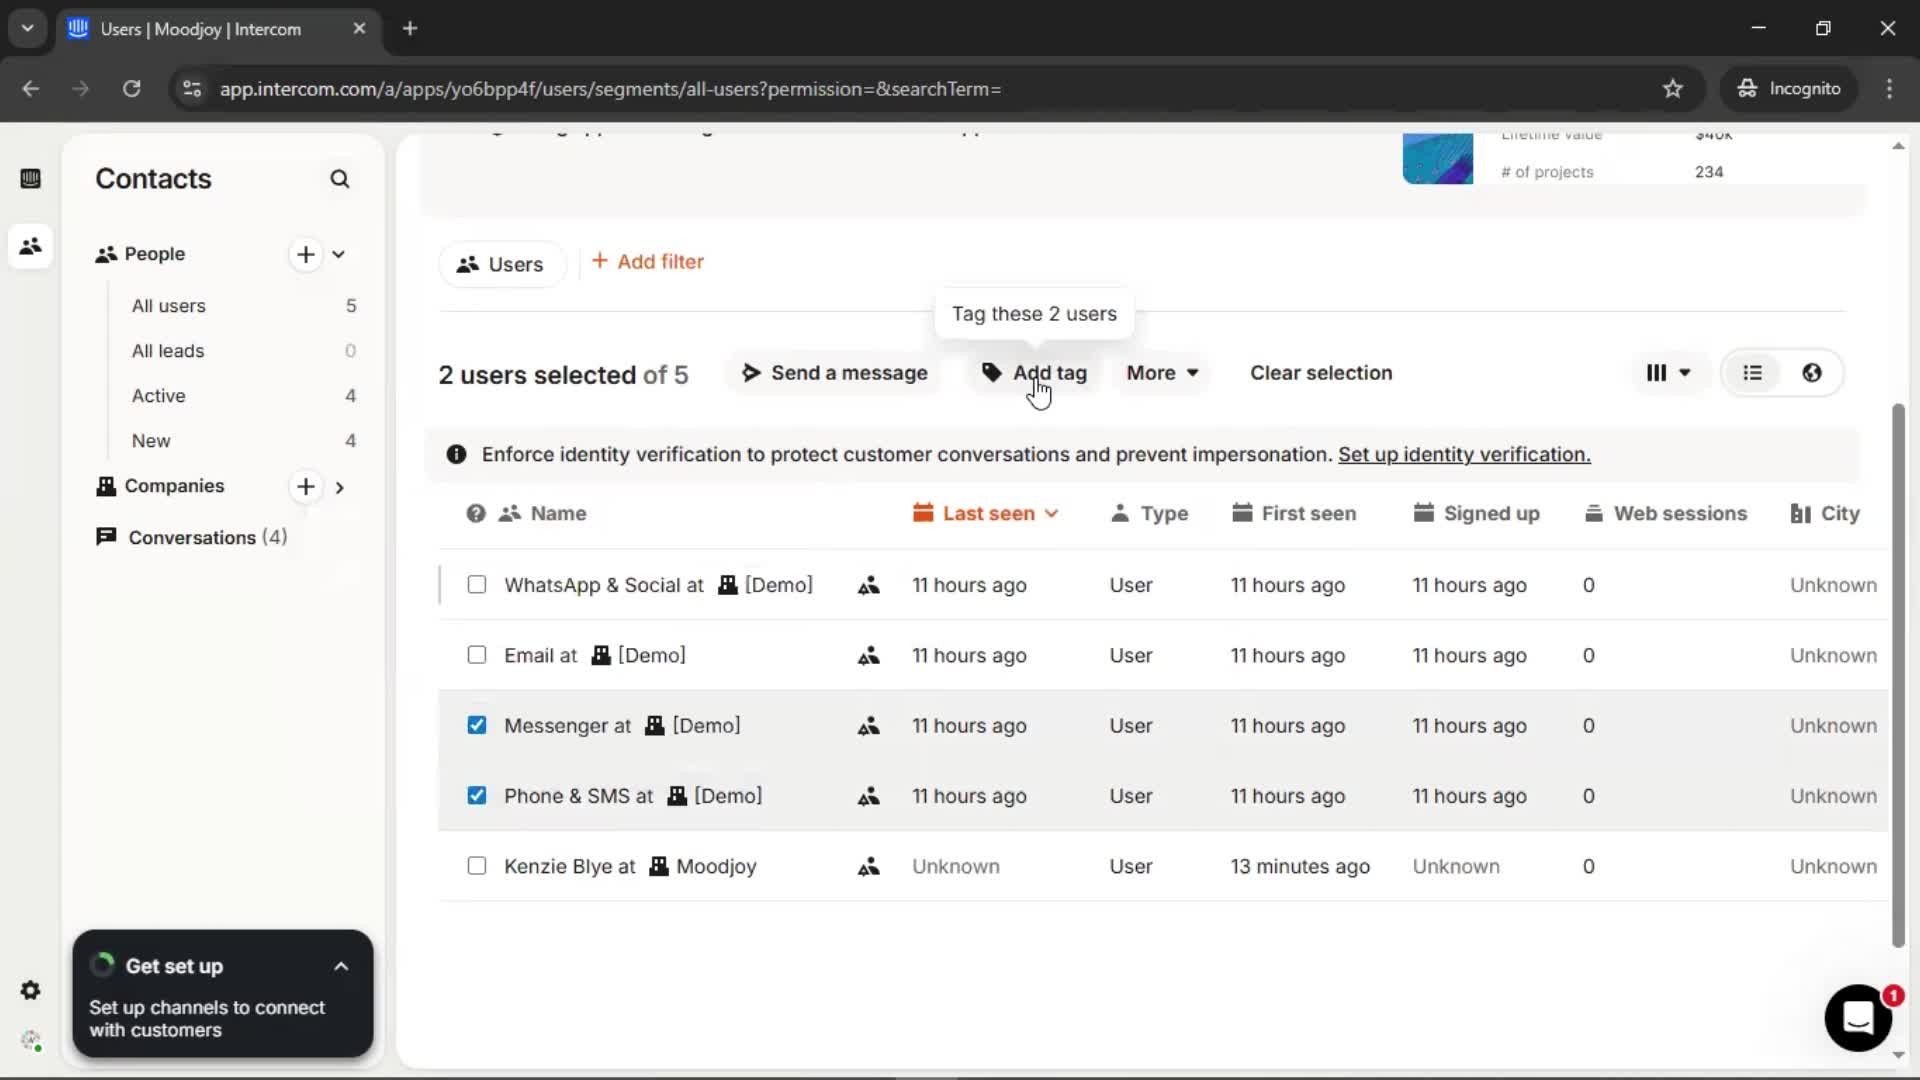Bookmark this page with the star icon
Viewport: 1920px width, 1080px height.
click(x=1673, y=89)
